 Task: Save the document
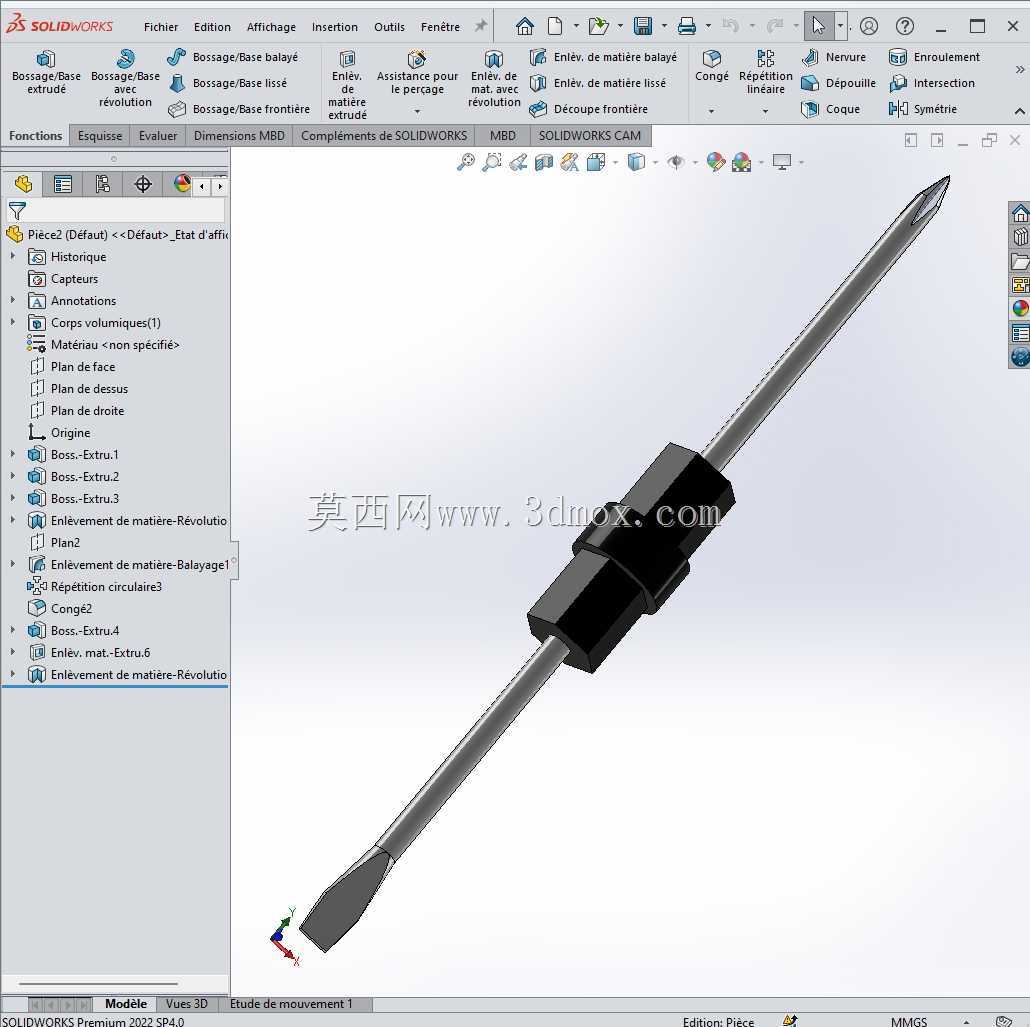pos(642,26)
